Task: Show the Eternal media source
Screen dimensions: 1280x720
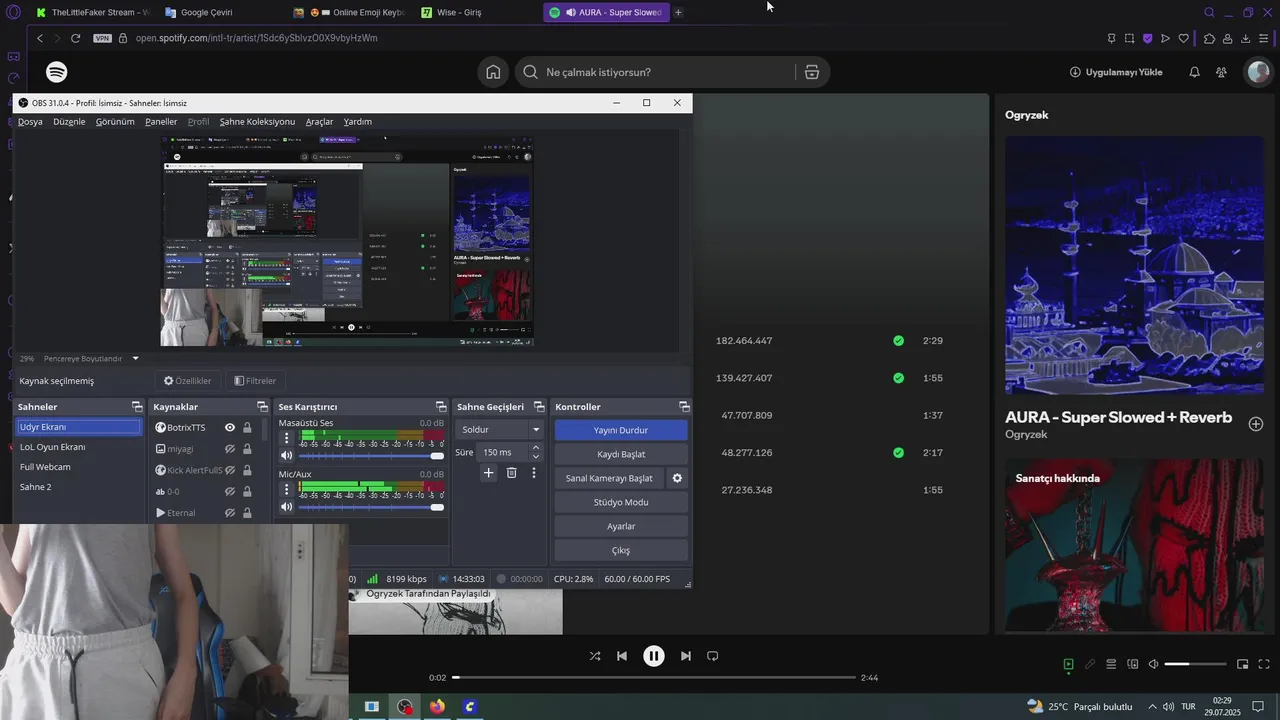Action: point(230,513)
